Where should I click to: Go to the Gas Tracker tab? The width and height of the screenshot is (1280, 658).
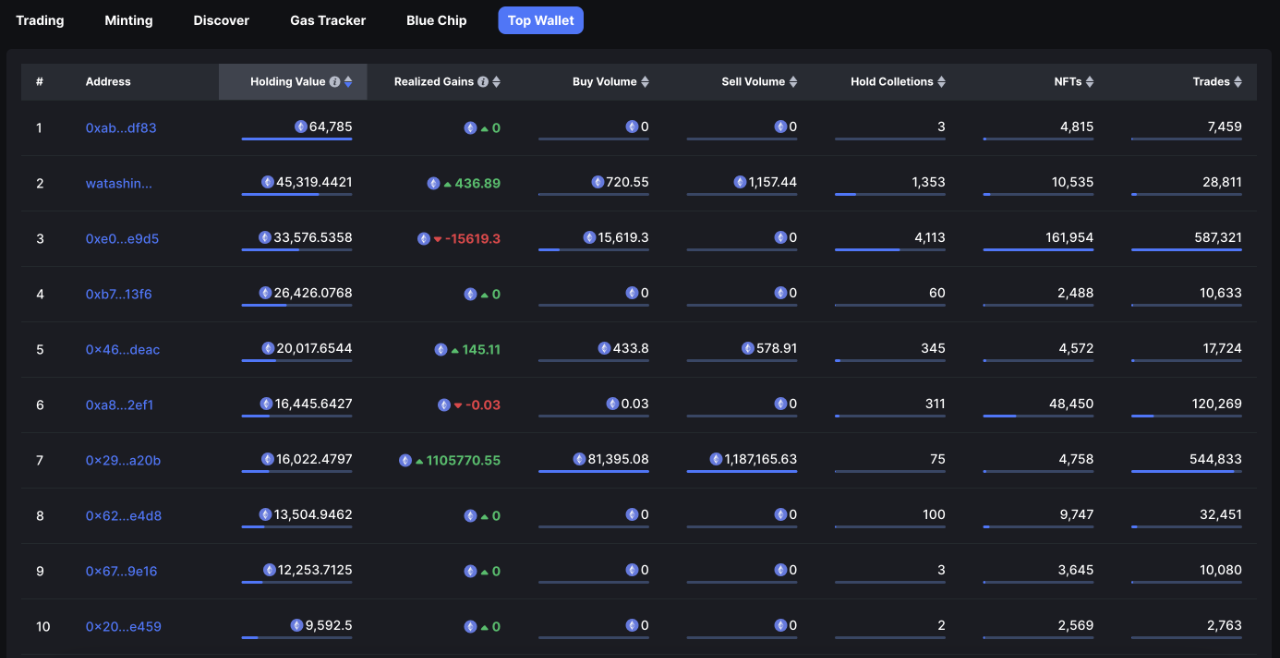(328, 20)
